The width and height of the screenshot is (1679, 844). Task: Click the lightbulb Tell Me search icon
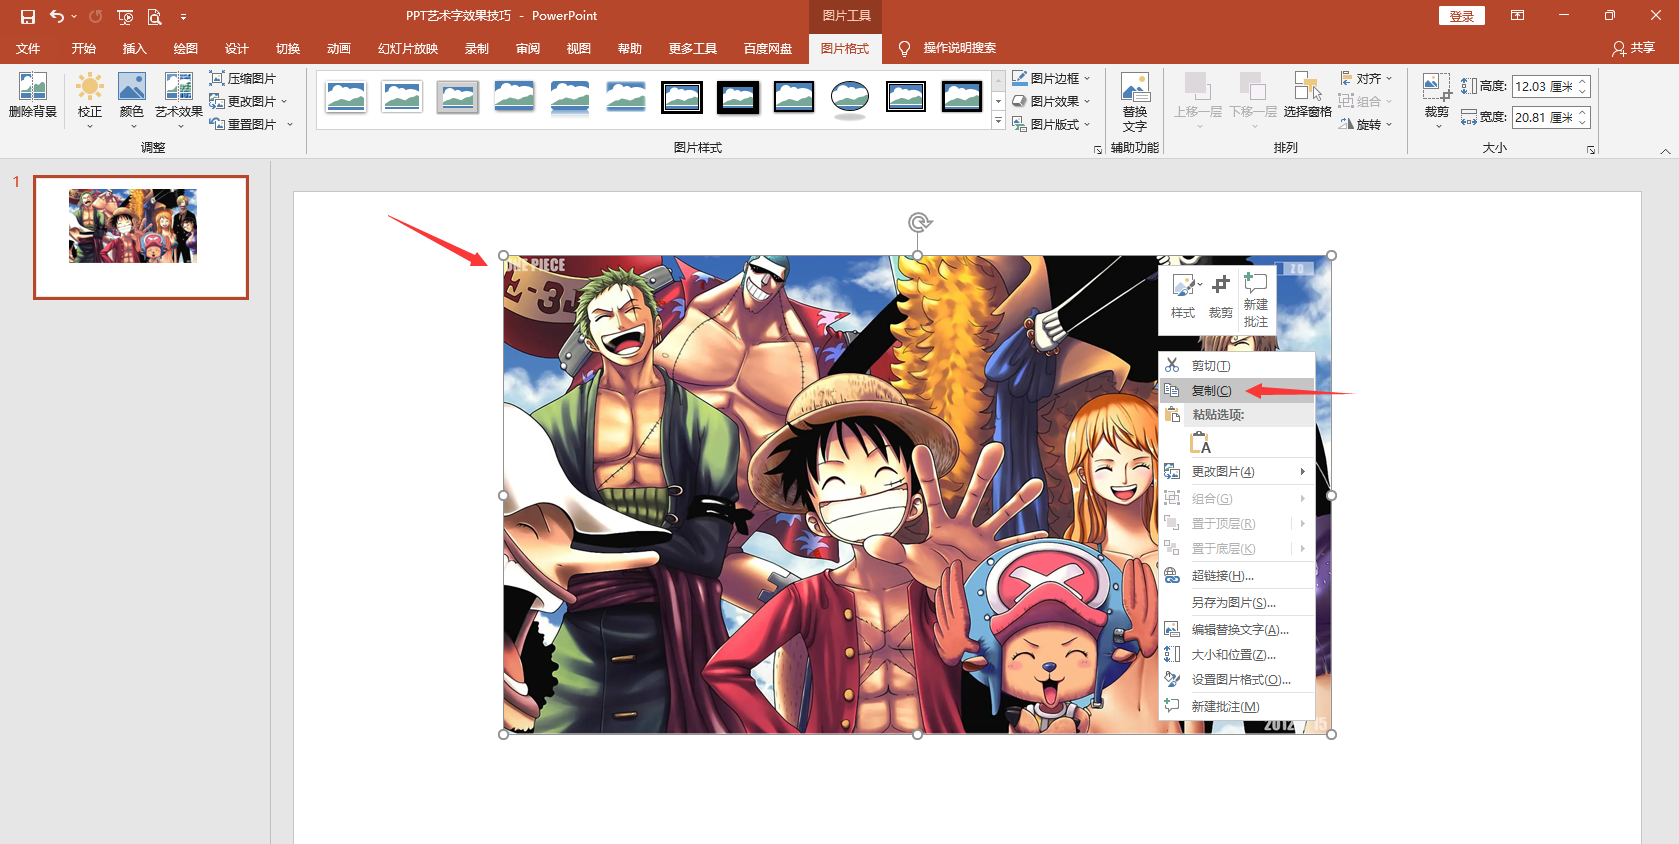click(x=904, y=48)
